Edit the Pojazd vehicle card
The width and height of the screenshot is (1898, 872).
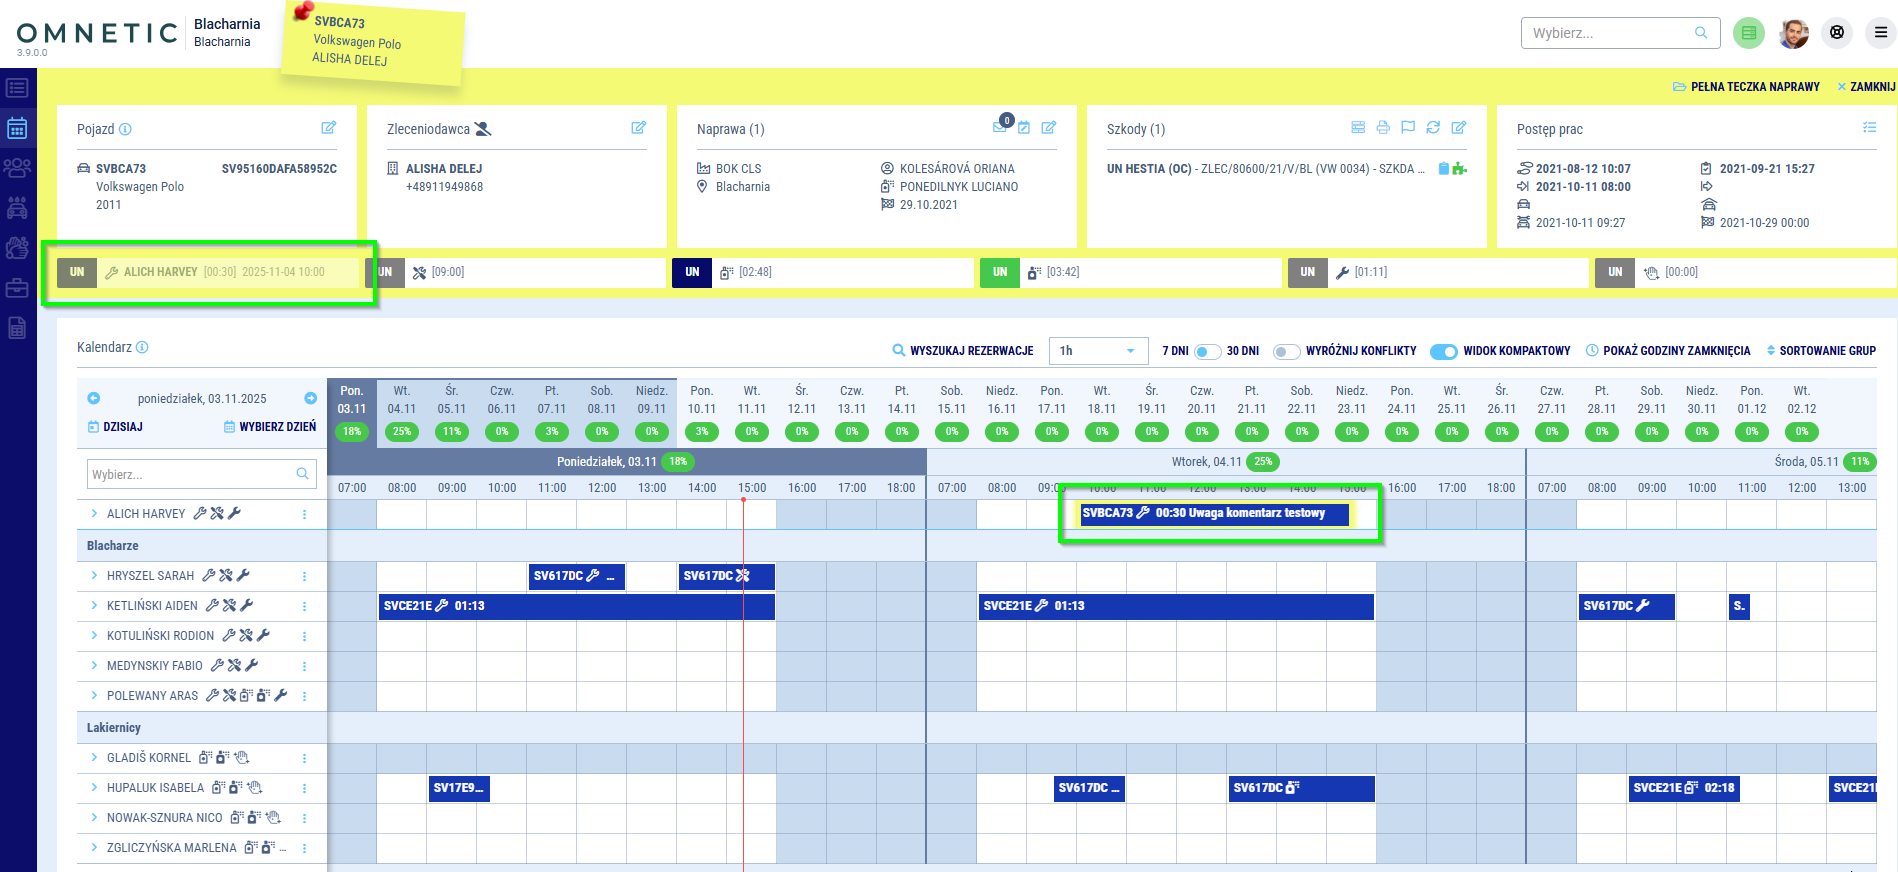(x=328, y=128)
